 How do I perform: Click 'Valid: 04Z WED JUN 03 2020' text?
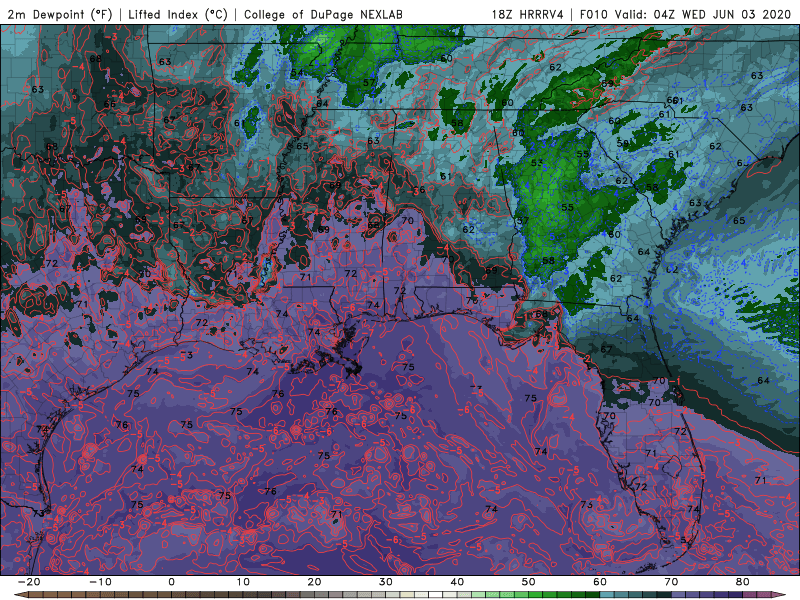pos(703,14)
